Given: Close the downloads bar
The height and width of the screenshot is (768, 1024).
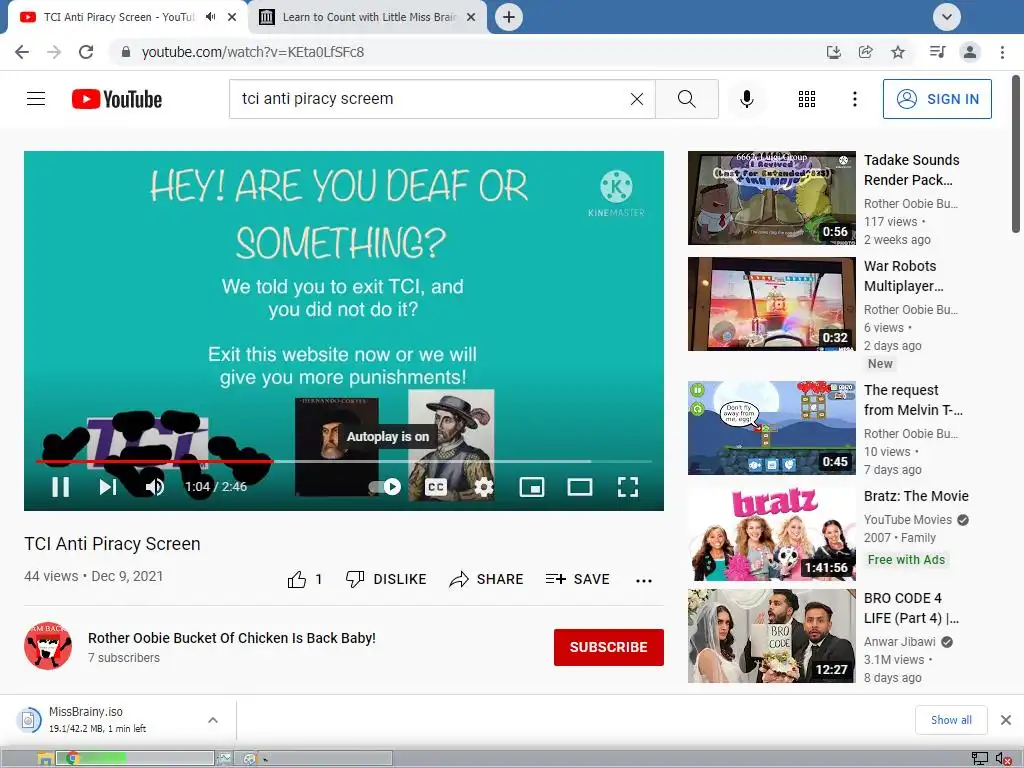Looking at the screenshot, I should (x=1006, y=720).
